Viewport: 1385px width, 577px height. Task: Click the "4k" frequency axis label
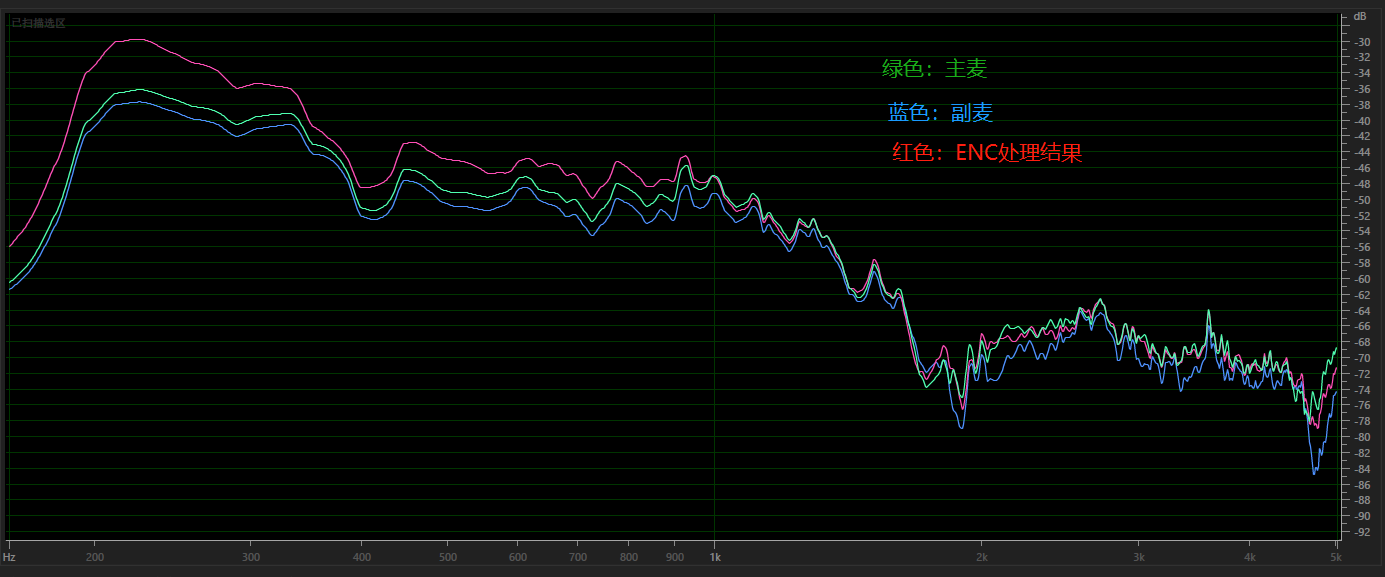click(x=1250, y=557)
